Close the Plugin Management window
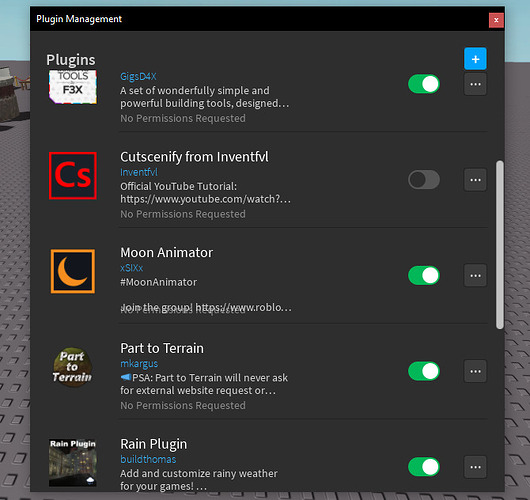530x500 pixels. click(496, 20)
